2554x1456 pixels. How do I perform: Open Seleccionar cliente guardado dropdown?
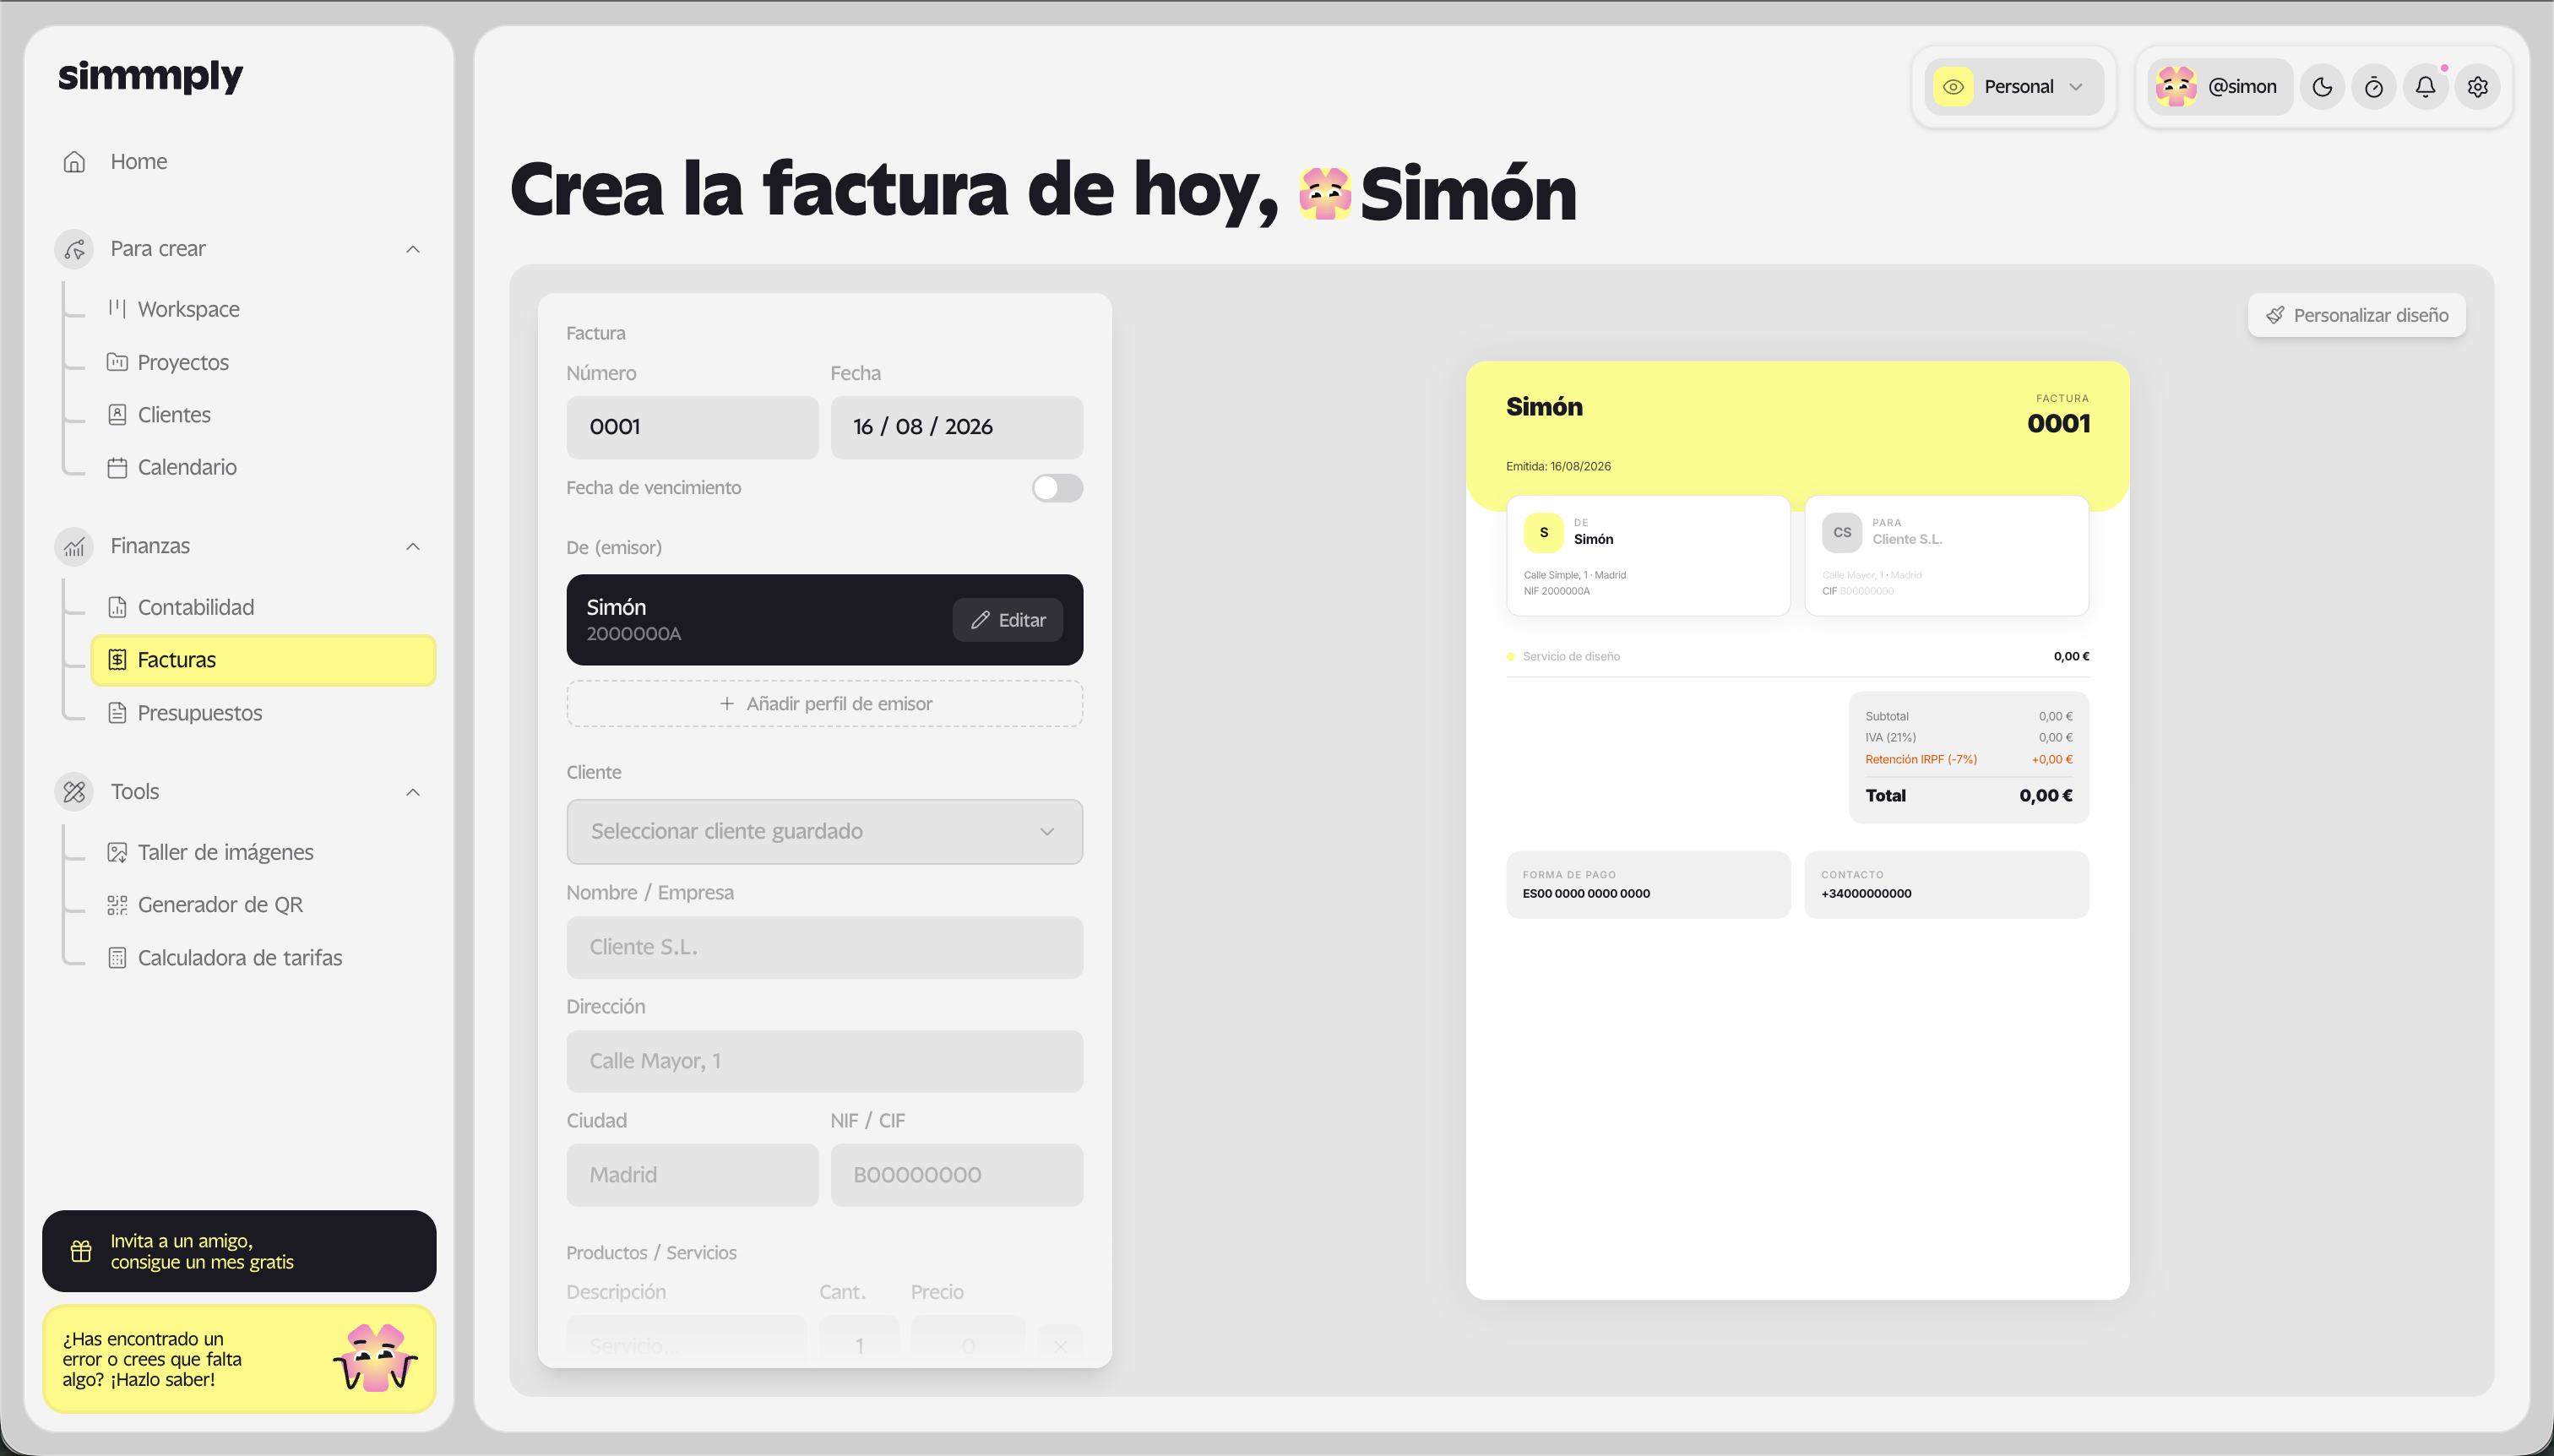[x=824, y=832]
